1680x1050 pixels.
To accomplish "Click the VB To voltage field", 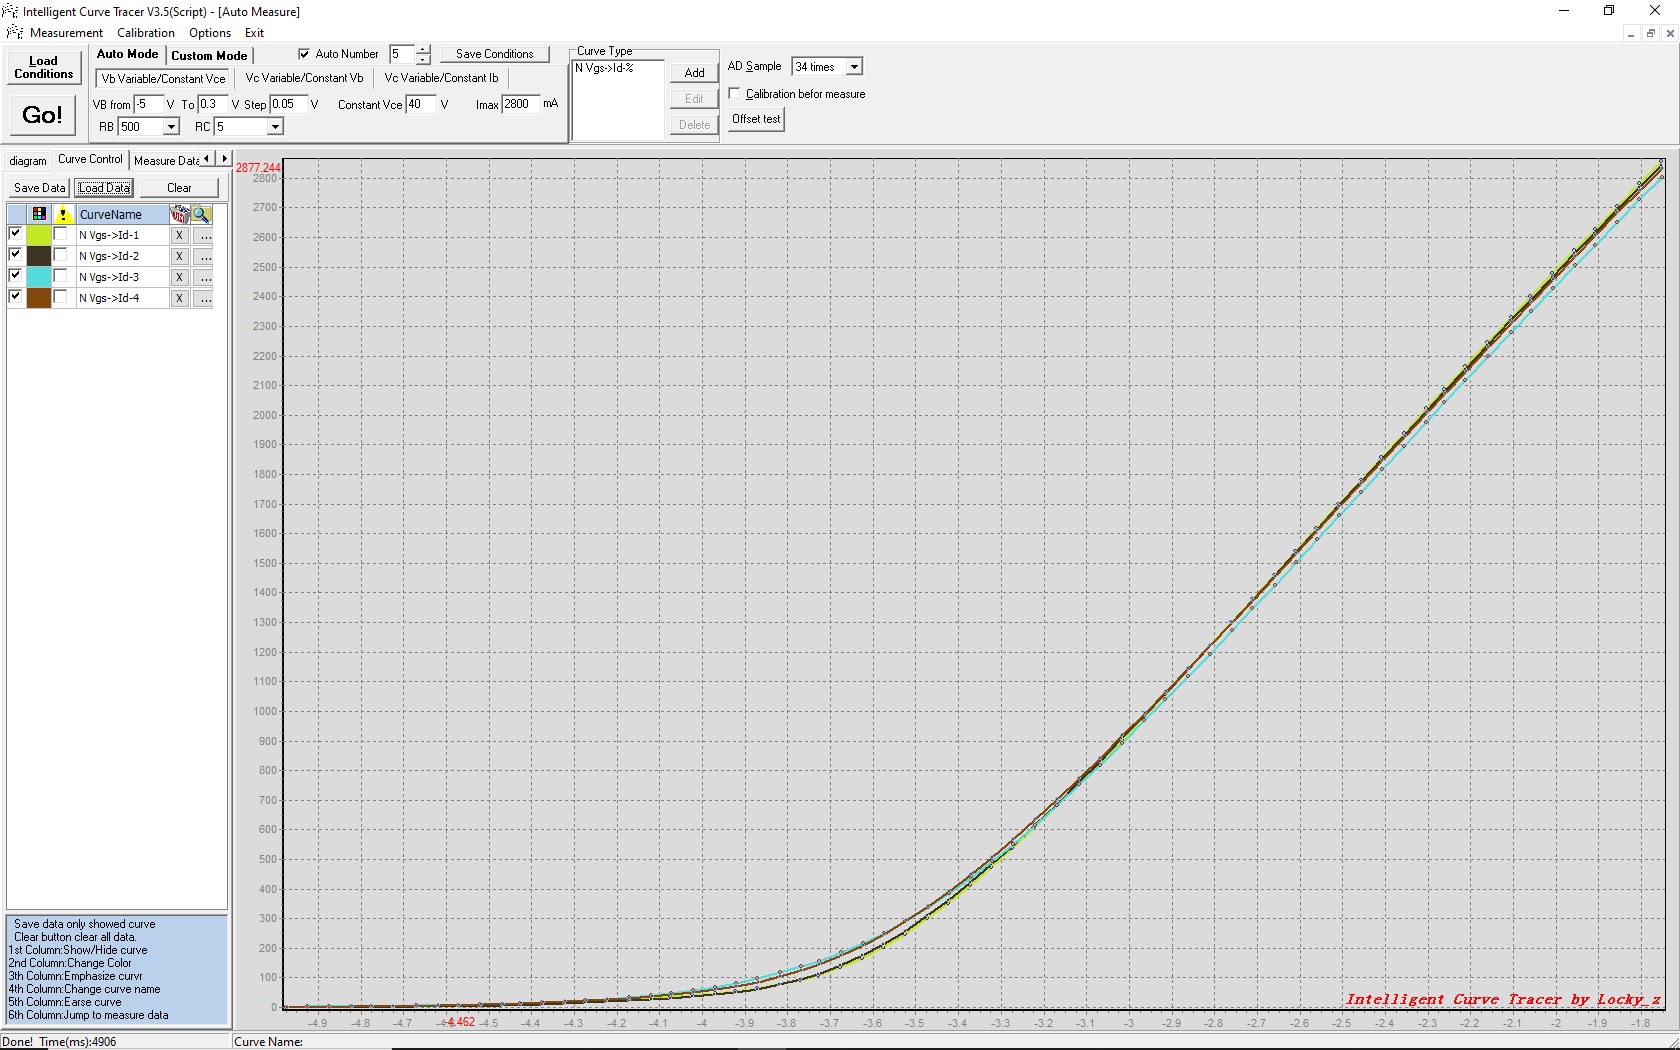I will [x=212, y=104].
